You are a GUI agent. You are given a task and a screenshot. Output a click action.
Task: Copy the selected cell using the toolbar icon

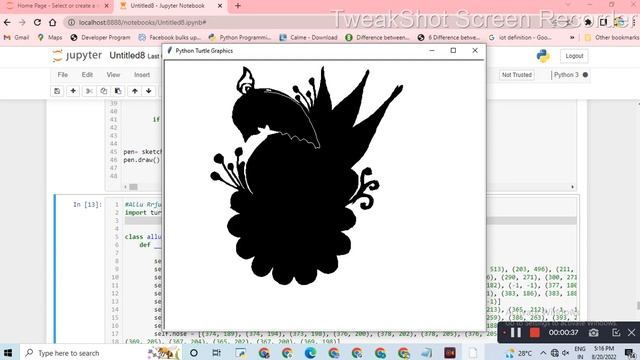point(104,91)
